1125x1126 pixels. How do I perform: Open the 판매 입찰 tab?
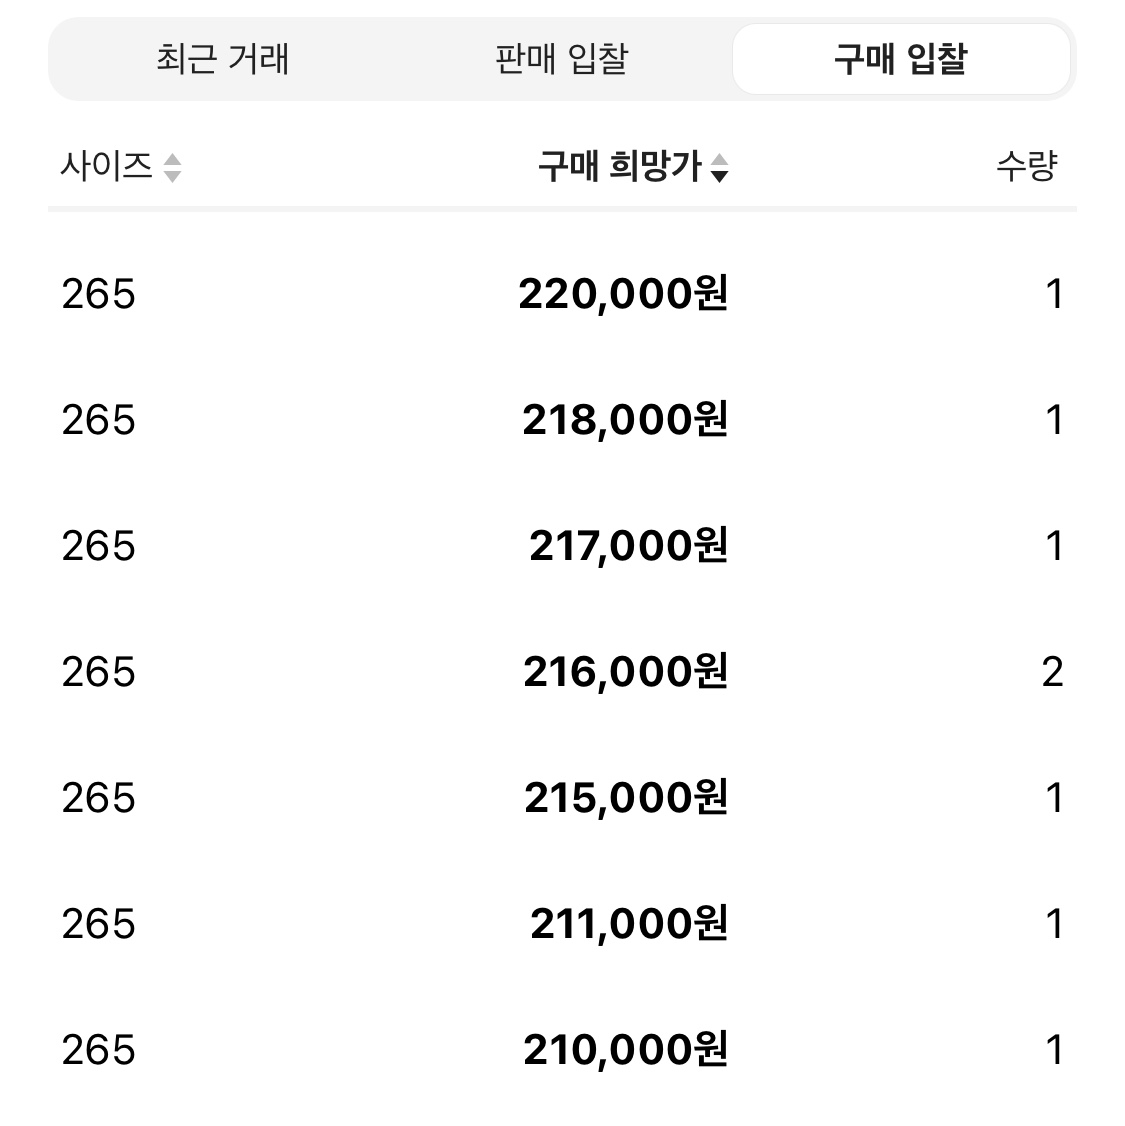coord(562,59)
